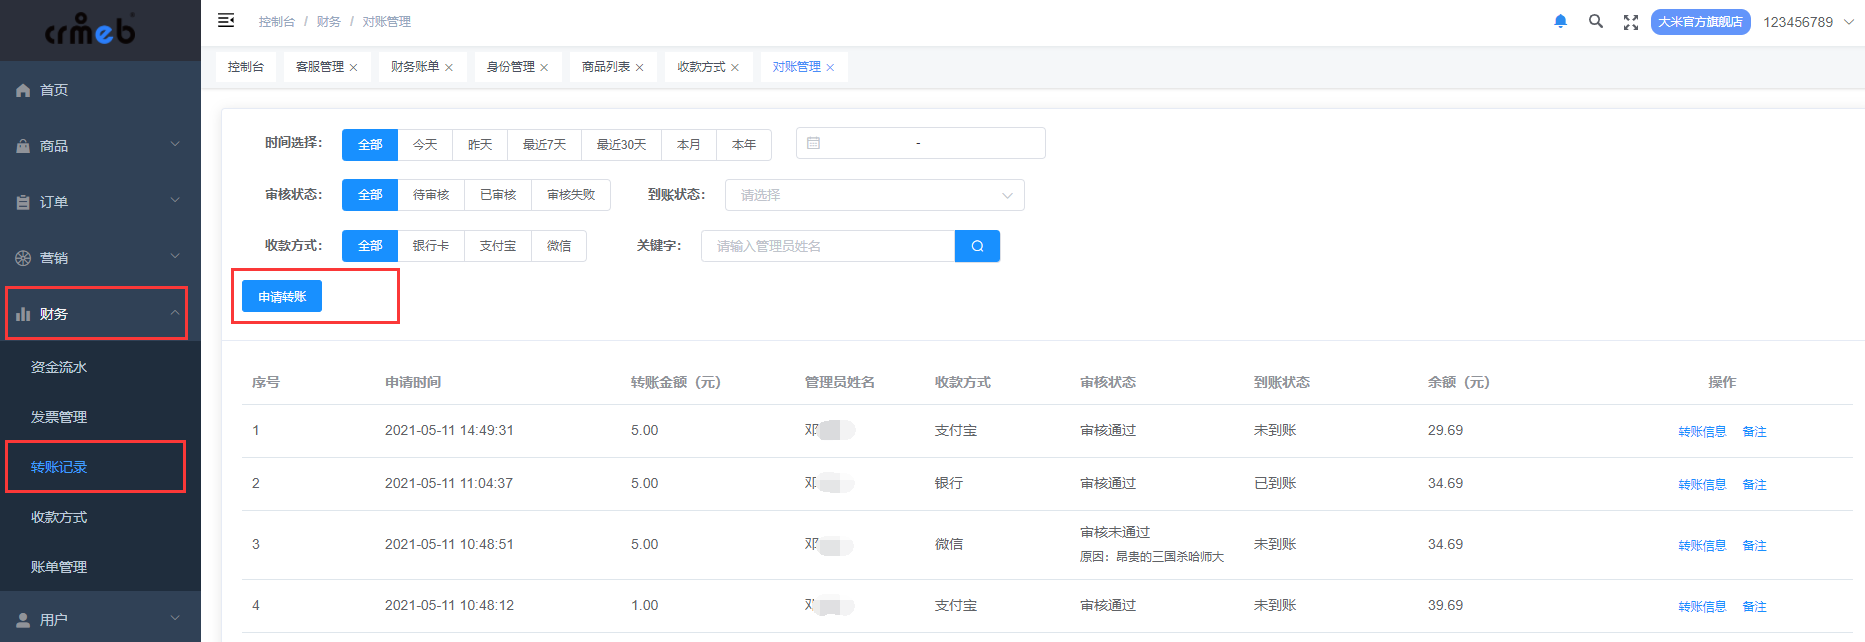This screenshot has height=642, width=1865.
Task: Toggle fullscreen mode icon
Action: 1631,22
